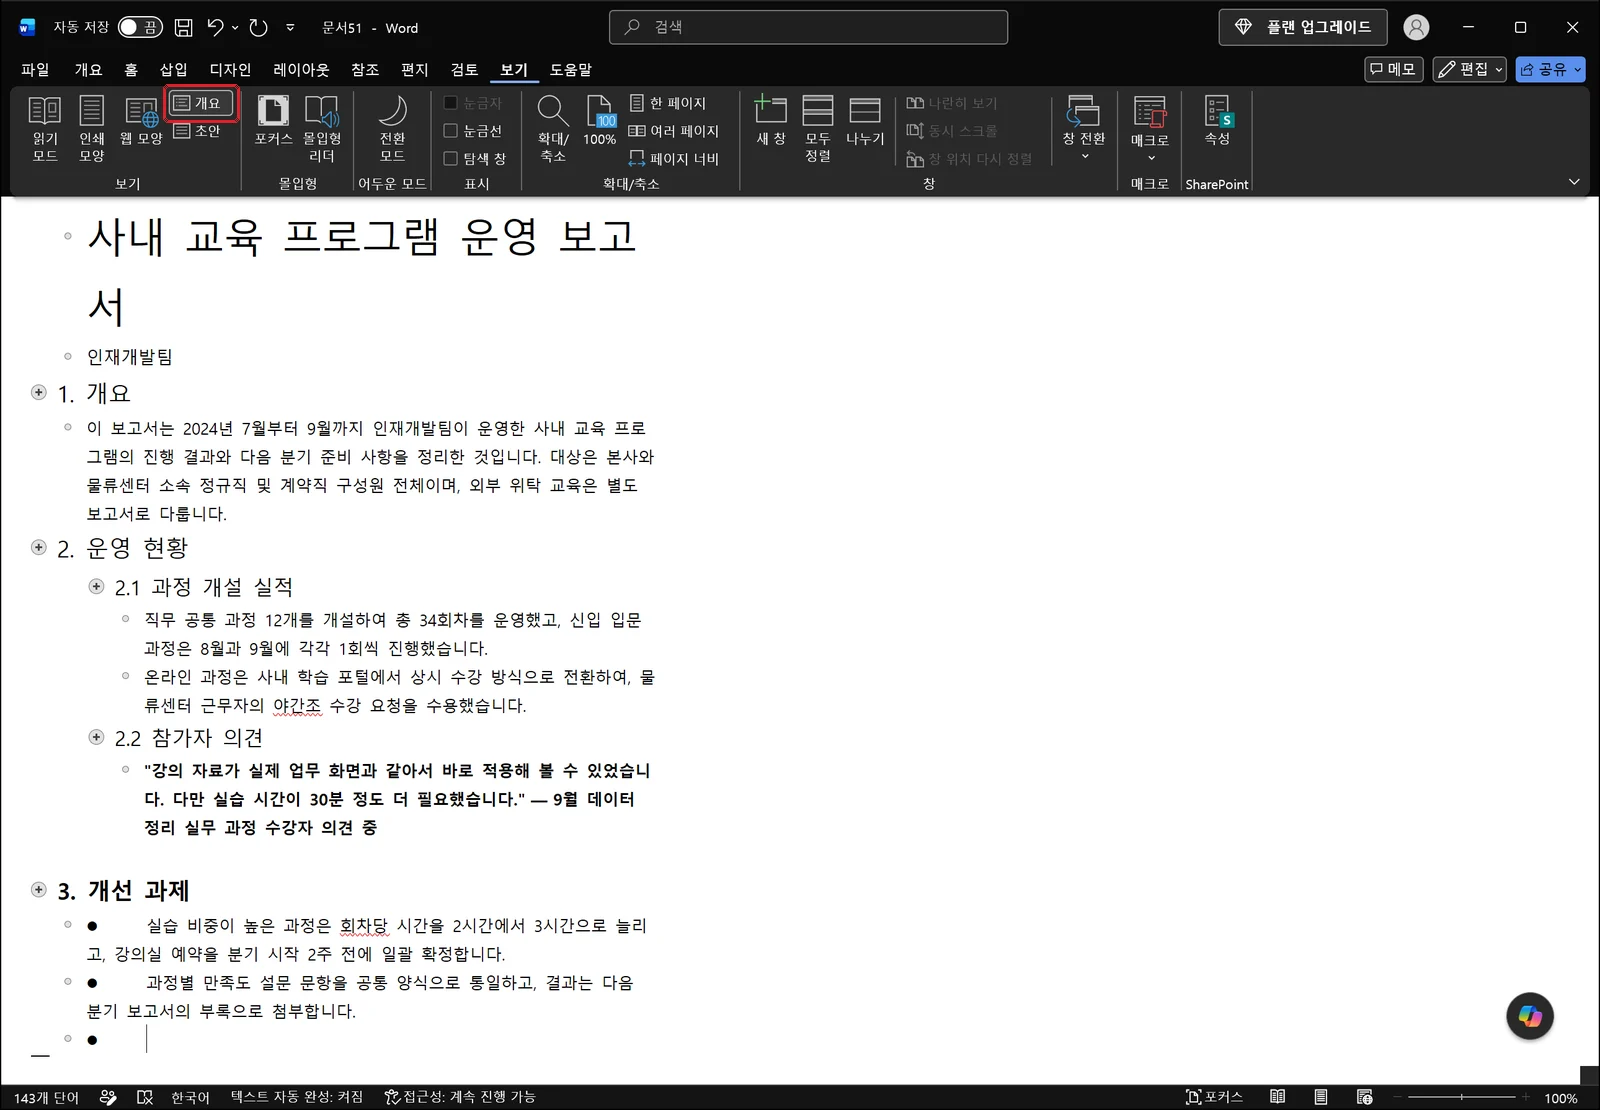
Task: Open accessibility check '접근성: 계속 진행 가능'
Action: 460,1097
